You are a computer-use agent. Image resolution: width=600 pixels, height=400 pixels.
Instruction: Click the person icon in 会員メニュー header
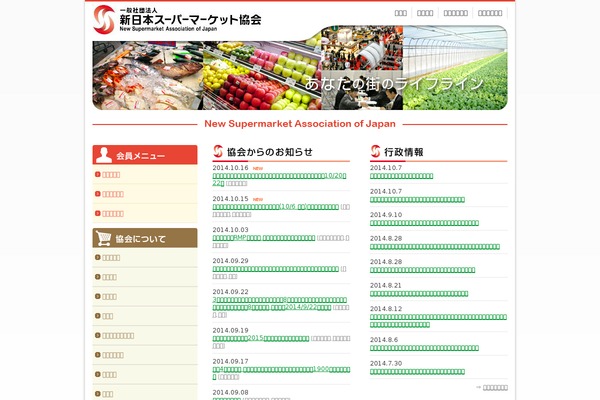tap(104, 155)
